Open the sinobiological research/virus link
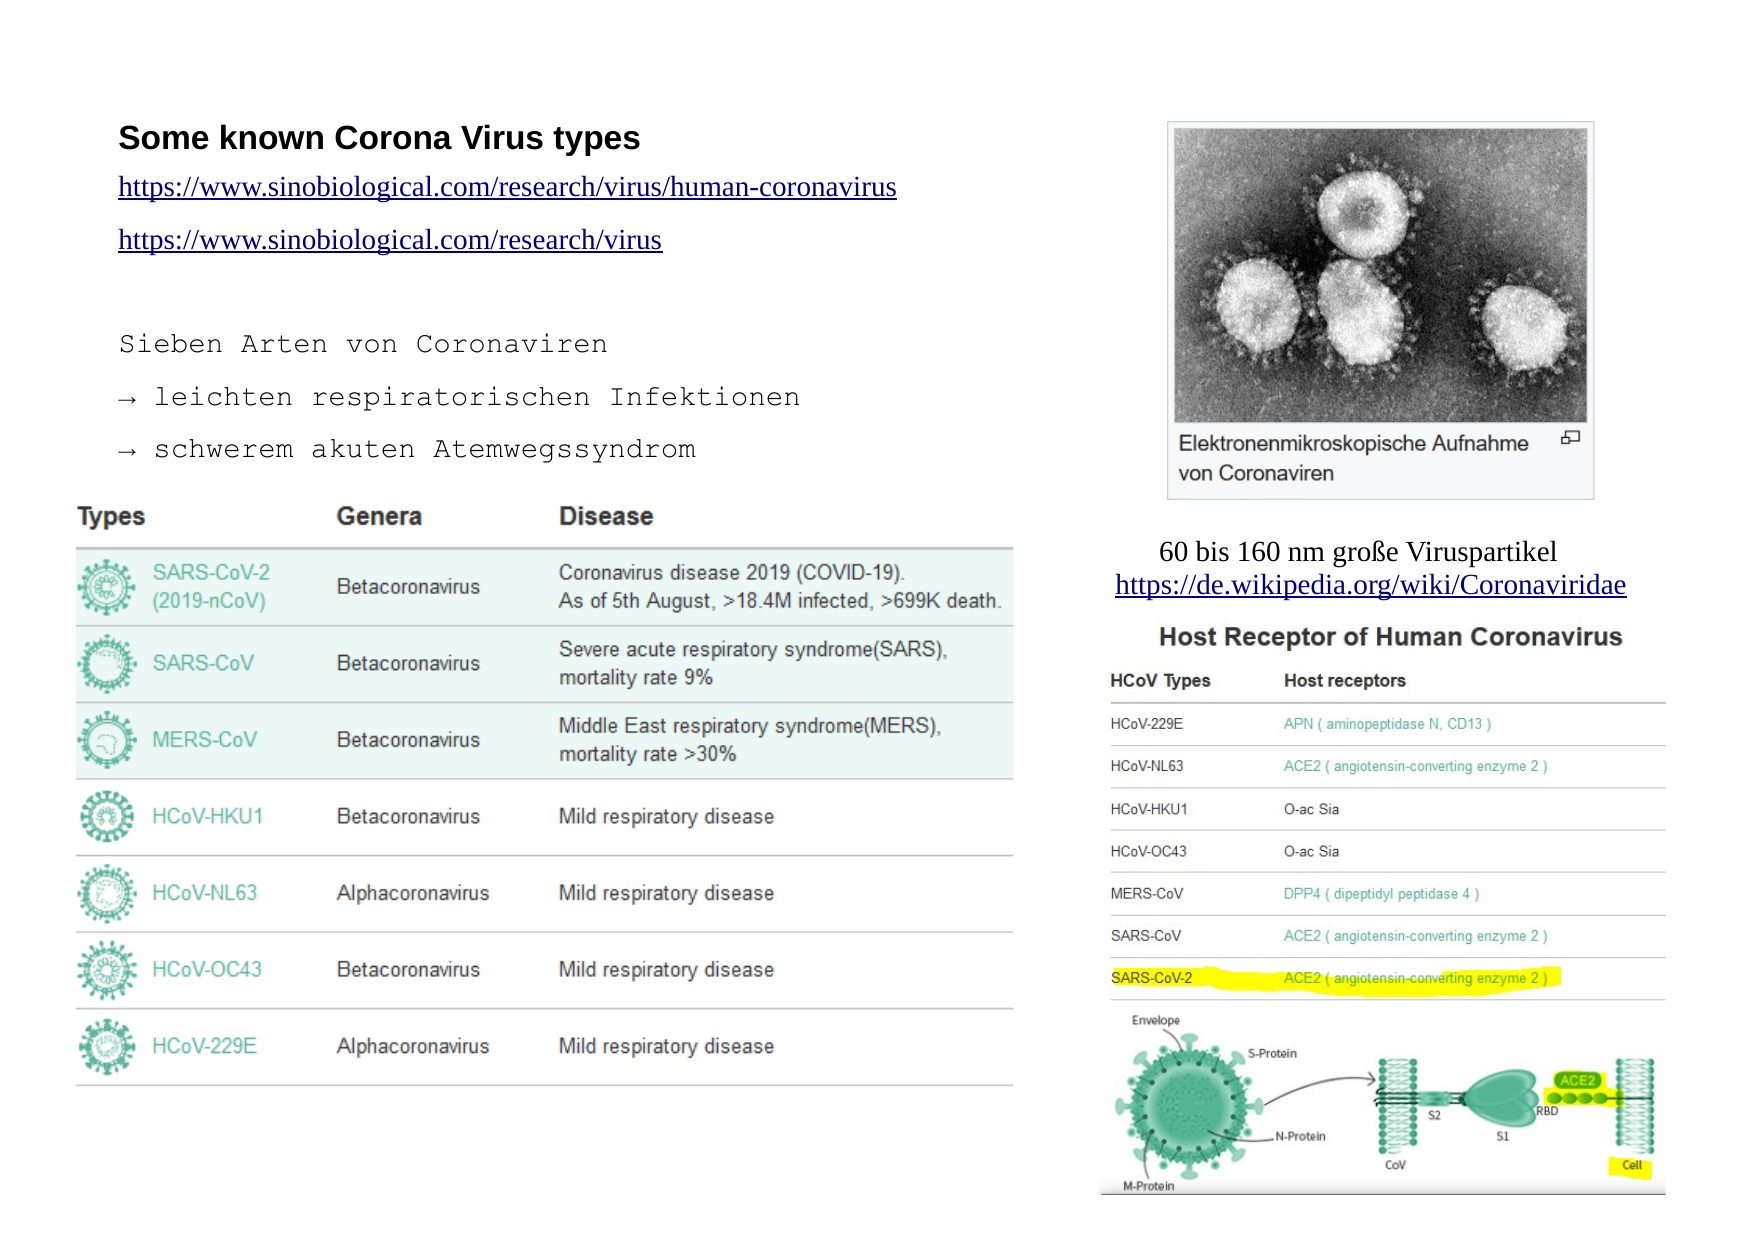The image size is (1754, 1241). pos(389,240)
